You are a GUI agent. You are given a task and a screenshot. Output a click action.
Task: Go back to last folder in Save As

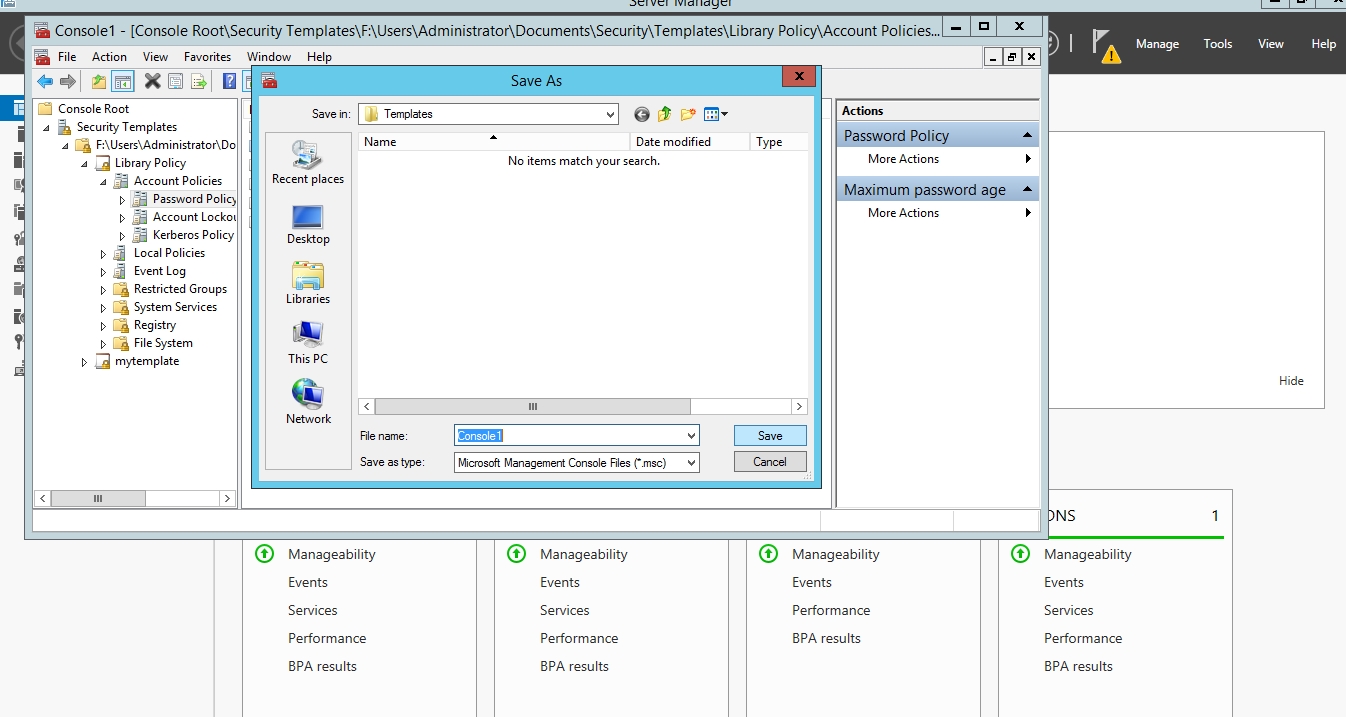tap(642, 114)
